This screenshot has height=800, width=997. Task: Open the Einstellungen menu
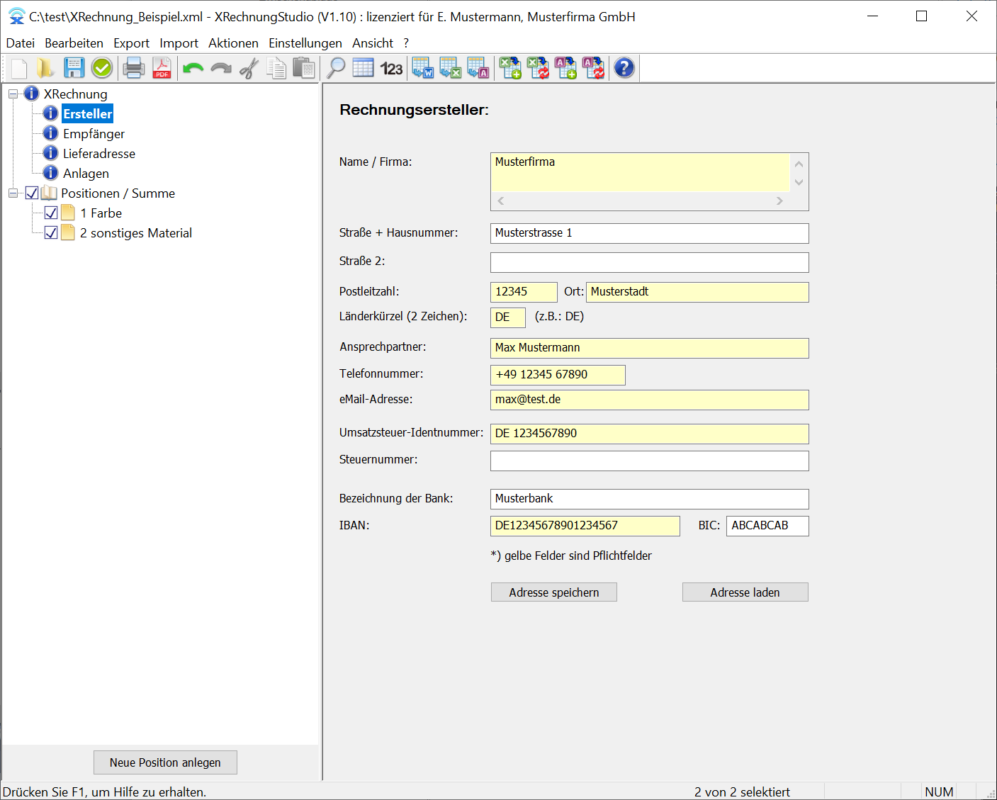pyautogui.click(x=305, y=43)
